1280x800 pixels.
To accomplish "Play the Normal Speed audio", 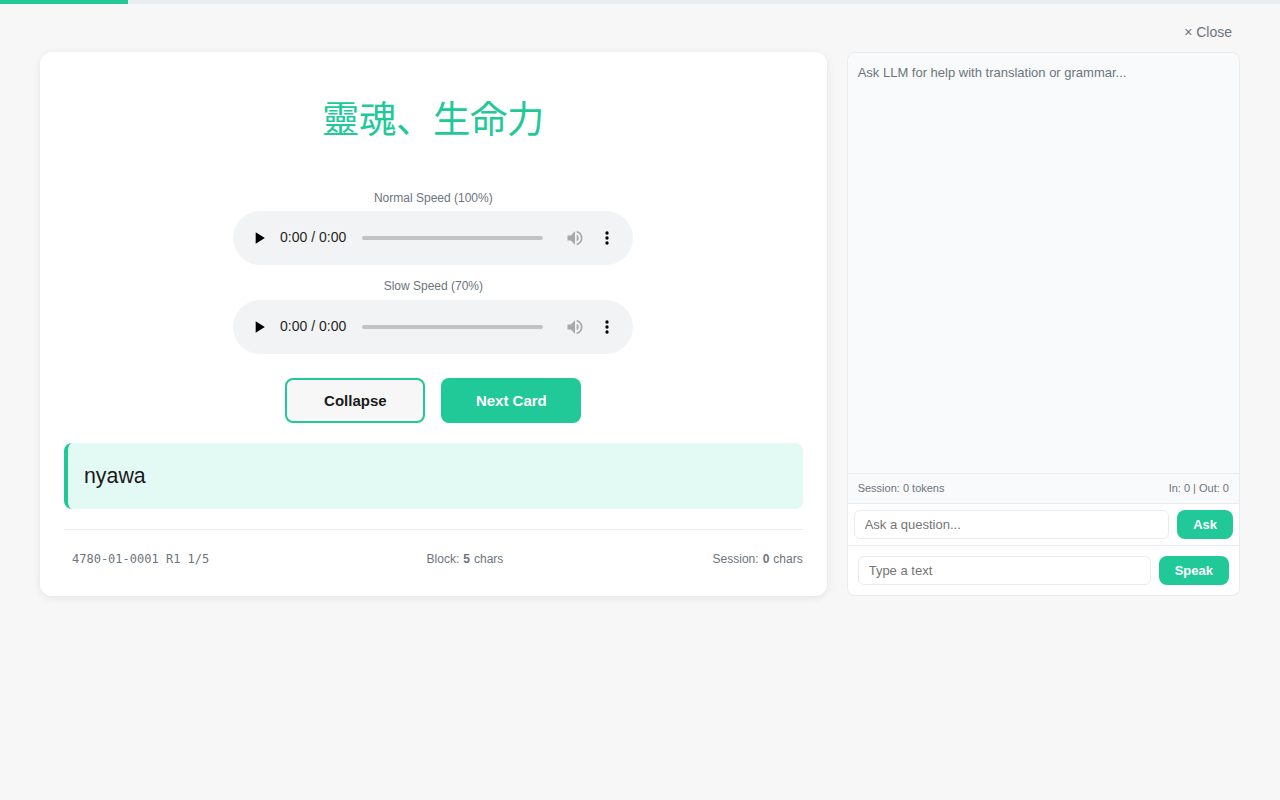I will point(260,238).
